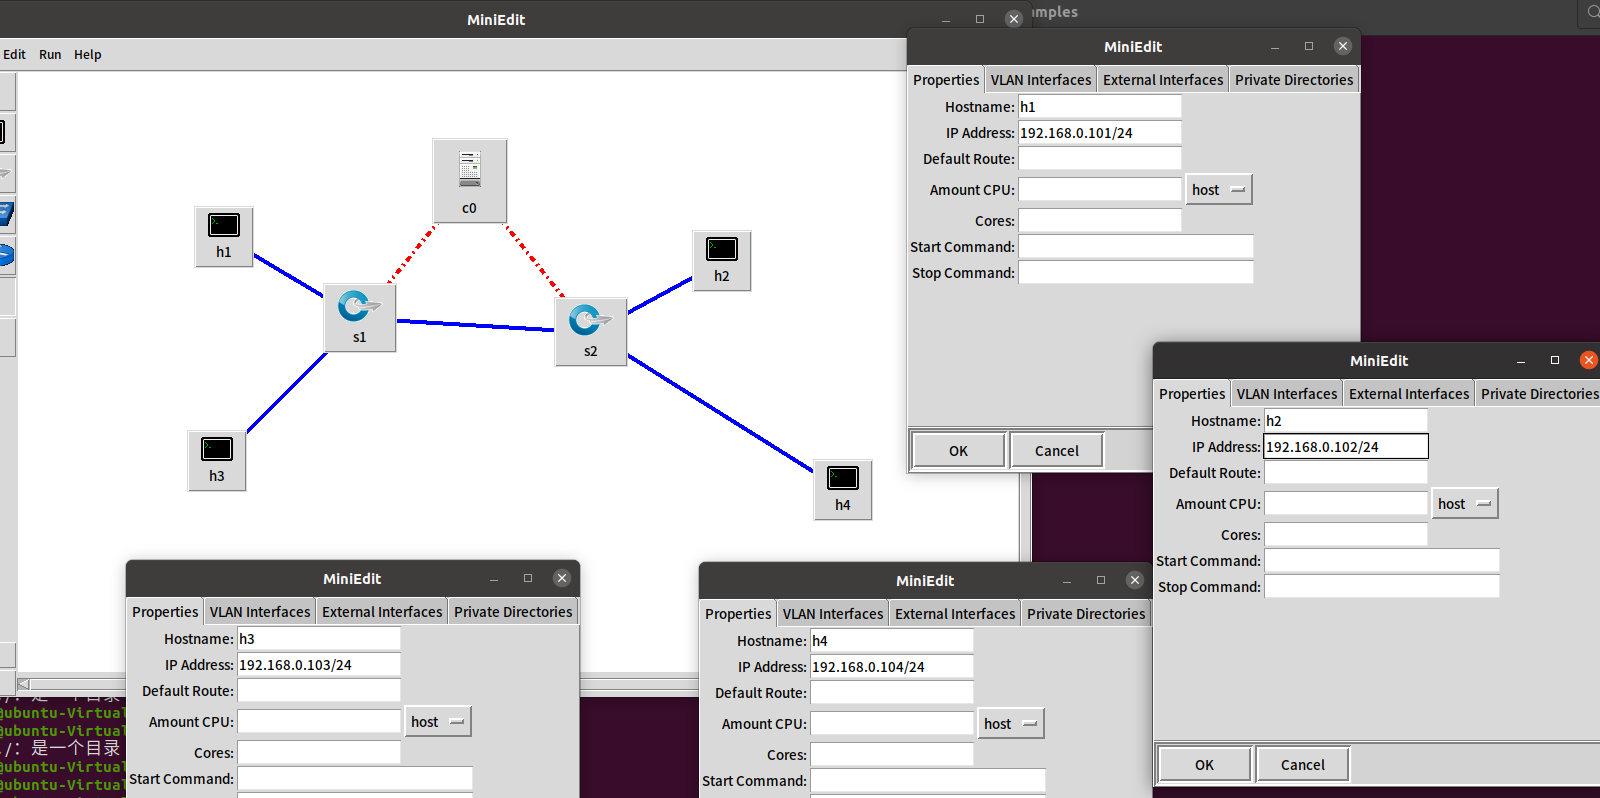1600x798 pixels.
Task: Open VLAN Interfaces tab in h3 dialog
Action: [x=260, y=612]
